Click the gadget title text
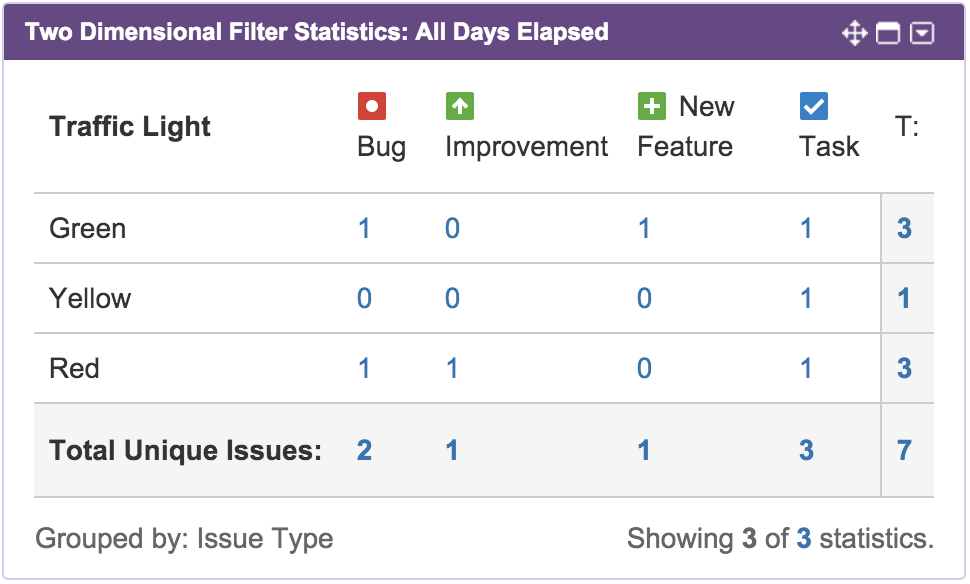The width and height of the screenshot is (970, 584). click(x=317, y=32)
